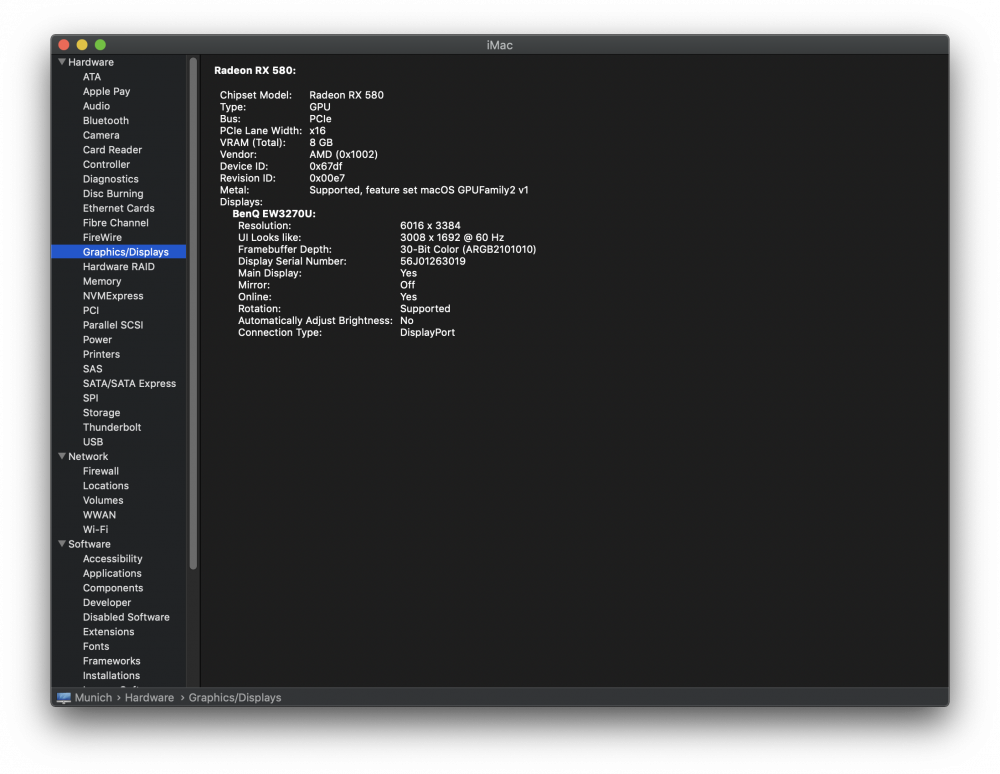Select ATA in the sidebar
The width and height of the screenshot is (1000, 774).
[x=92, y=77]
